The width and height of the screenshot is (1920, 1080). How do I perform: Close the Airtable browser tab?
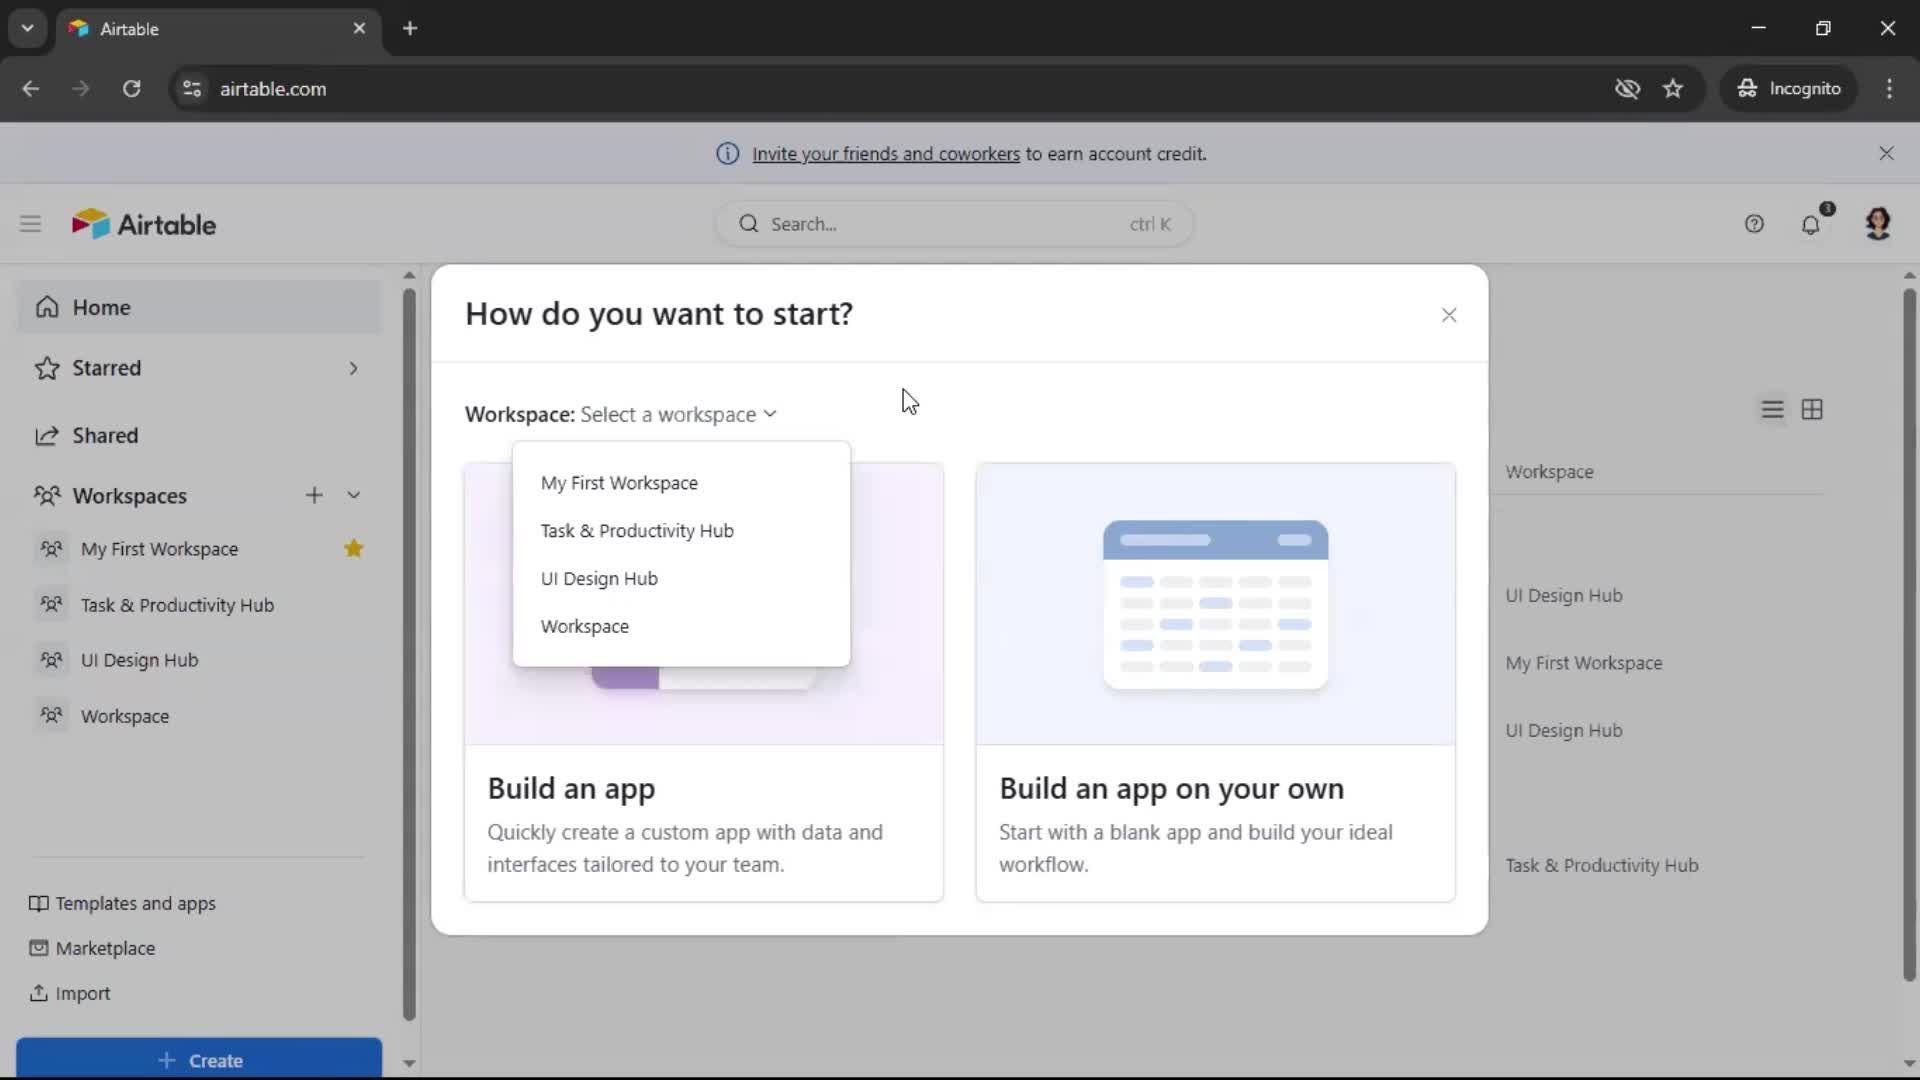point(359,28)
